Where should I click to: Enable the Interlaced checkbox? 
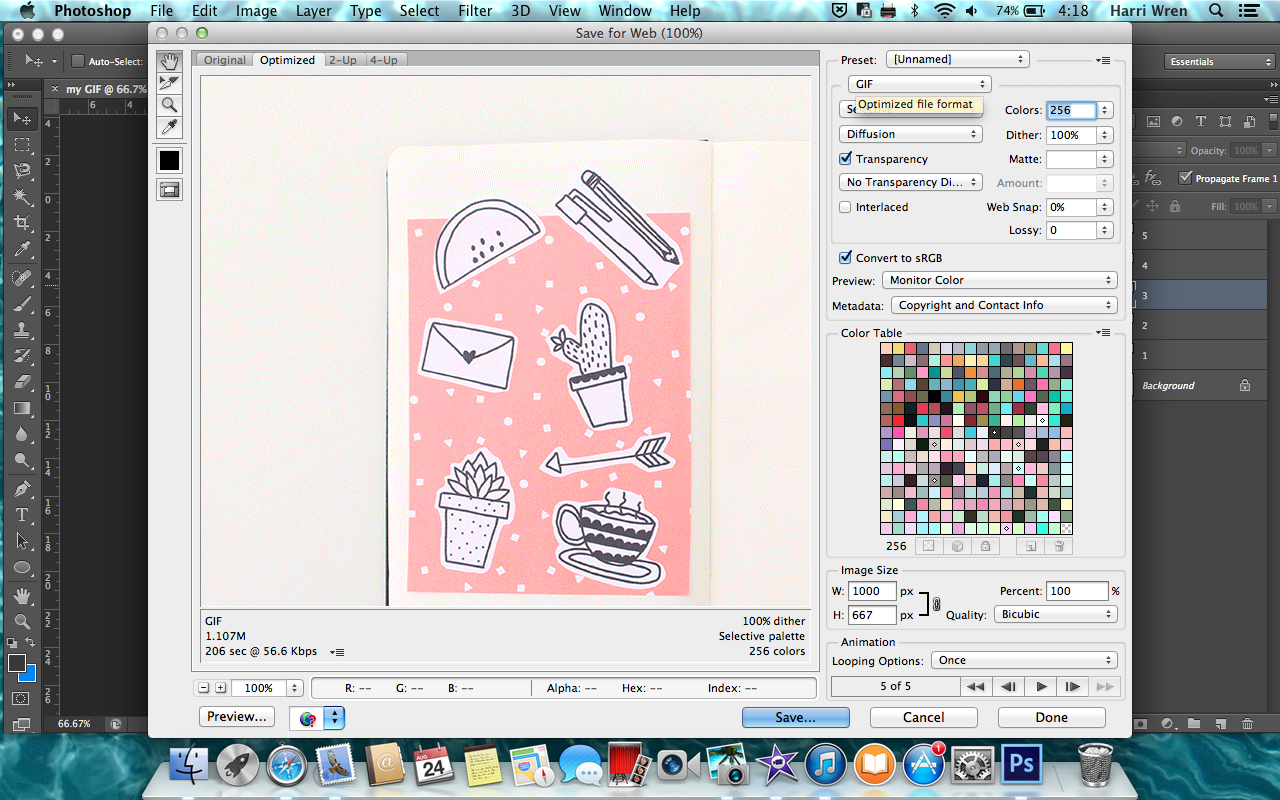pos(846,207)
